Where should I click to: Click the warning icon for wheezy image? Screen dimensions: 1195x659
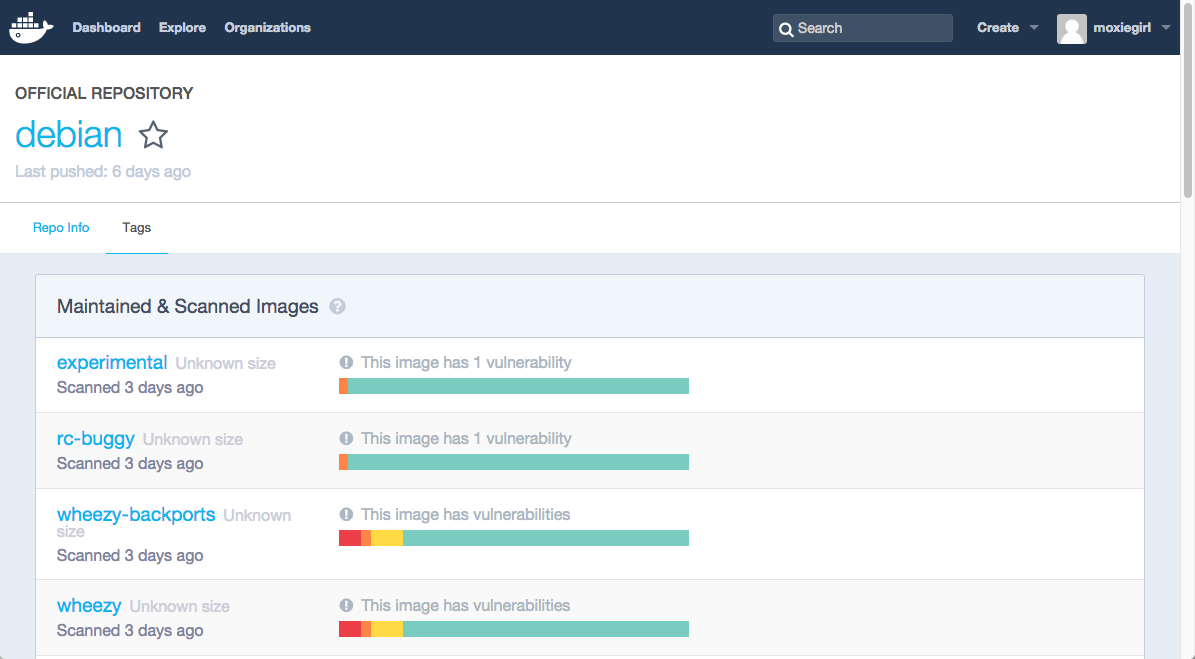click(x=346, y=605)
